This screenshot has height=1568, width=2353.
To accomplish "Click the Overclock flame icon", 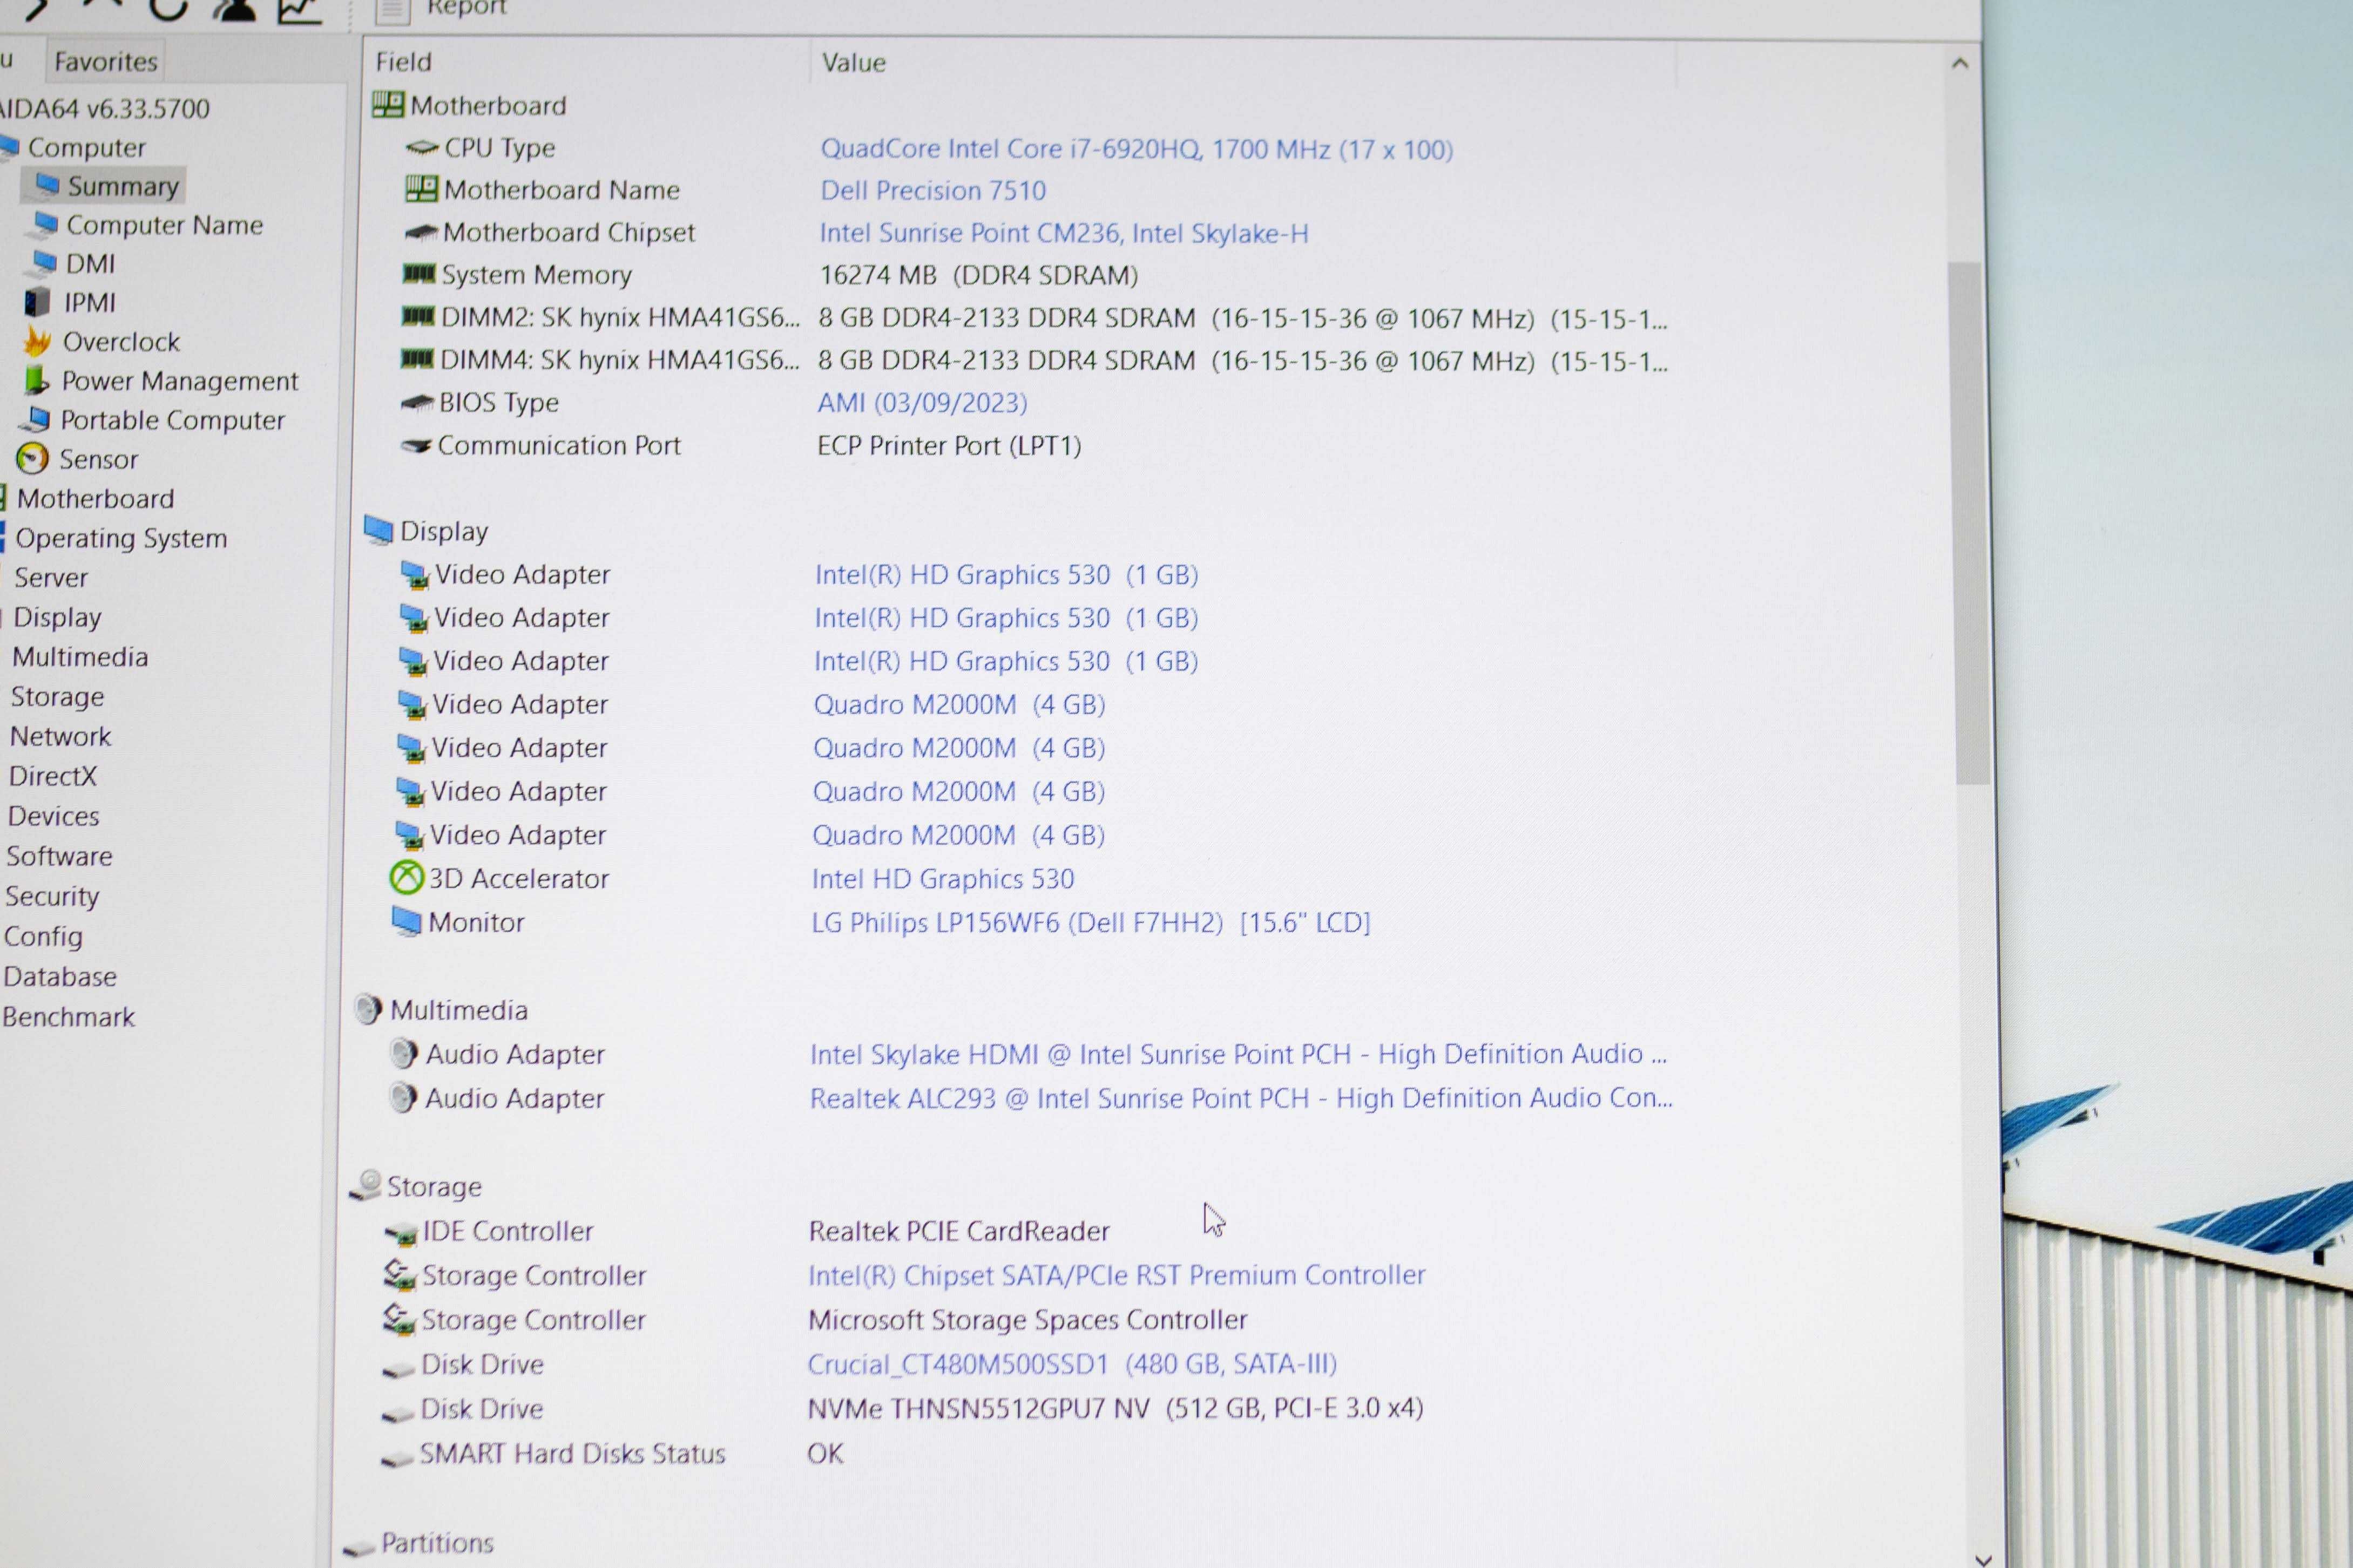I will 37,342.
